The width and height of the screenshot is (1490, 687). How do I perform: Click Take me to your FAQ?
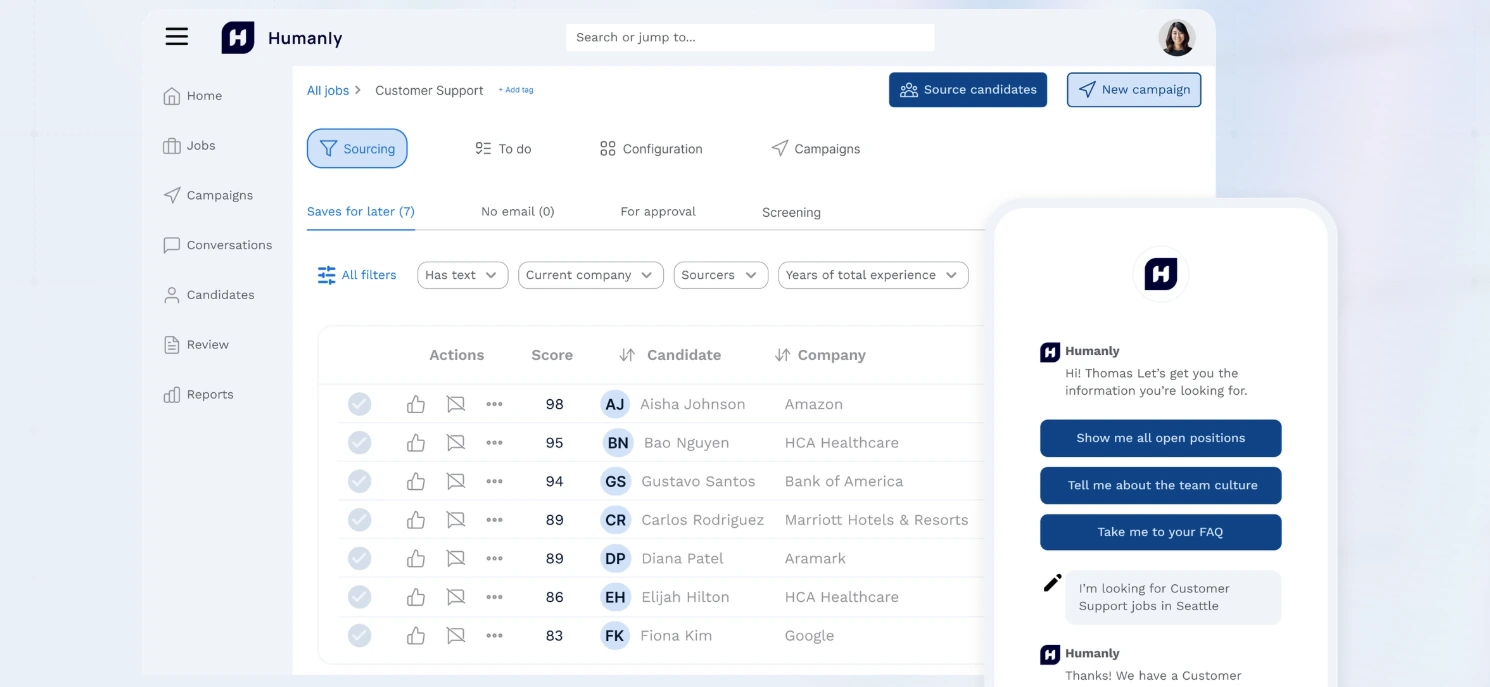coord(1160,532)
